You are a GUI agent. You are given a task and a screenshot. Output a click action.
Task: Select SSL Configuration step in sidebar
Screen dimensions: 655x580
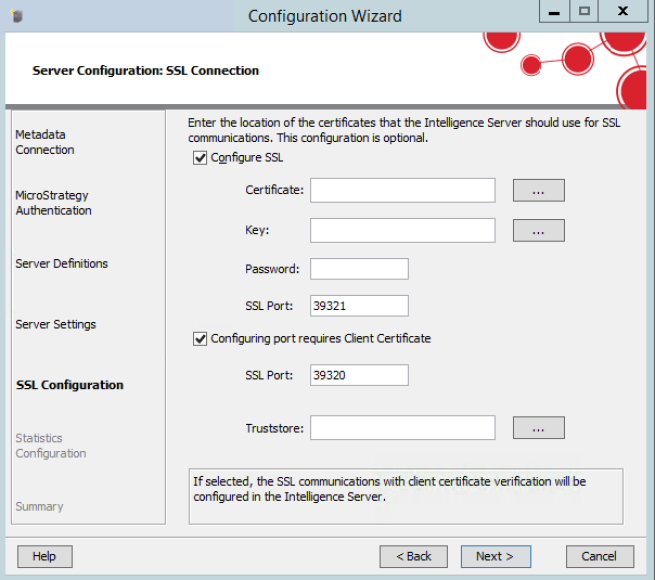click(70, 385)
